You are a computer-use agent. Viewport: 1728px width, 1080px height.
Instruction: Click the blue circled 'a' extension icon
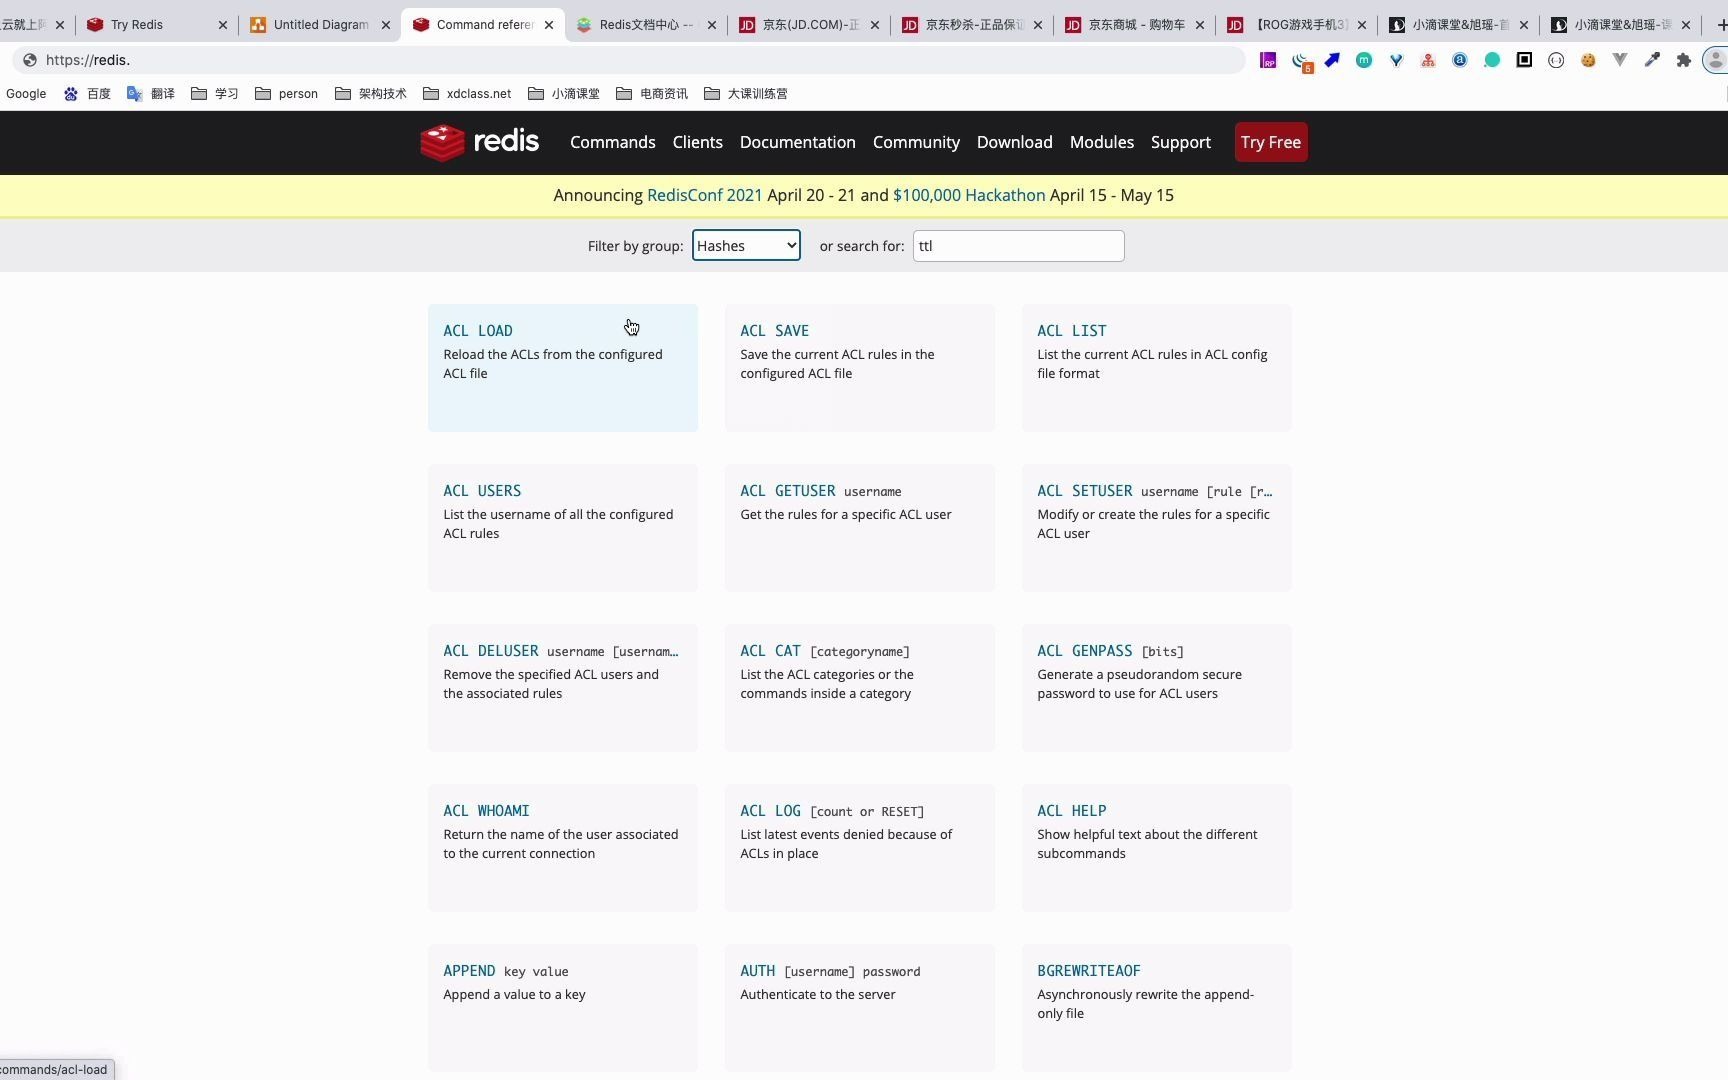tap(1460, 60)
